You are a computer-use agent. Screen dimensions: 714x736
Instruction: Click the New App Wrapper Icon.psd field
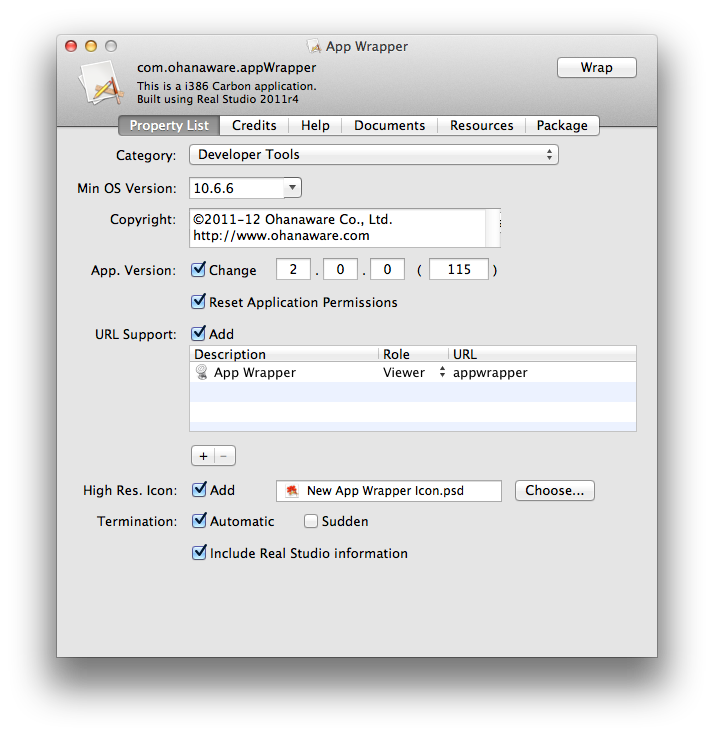tap(389, 491)
